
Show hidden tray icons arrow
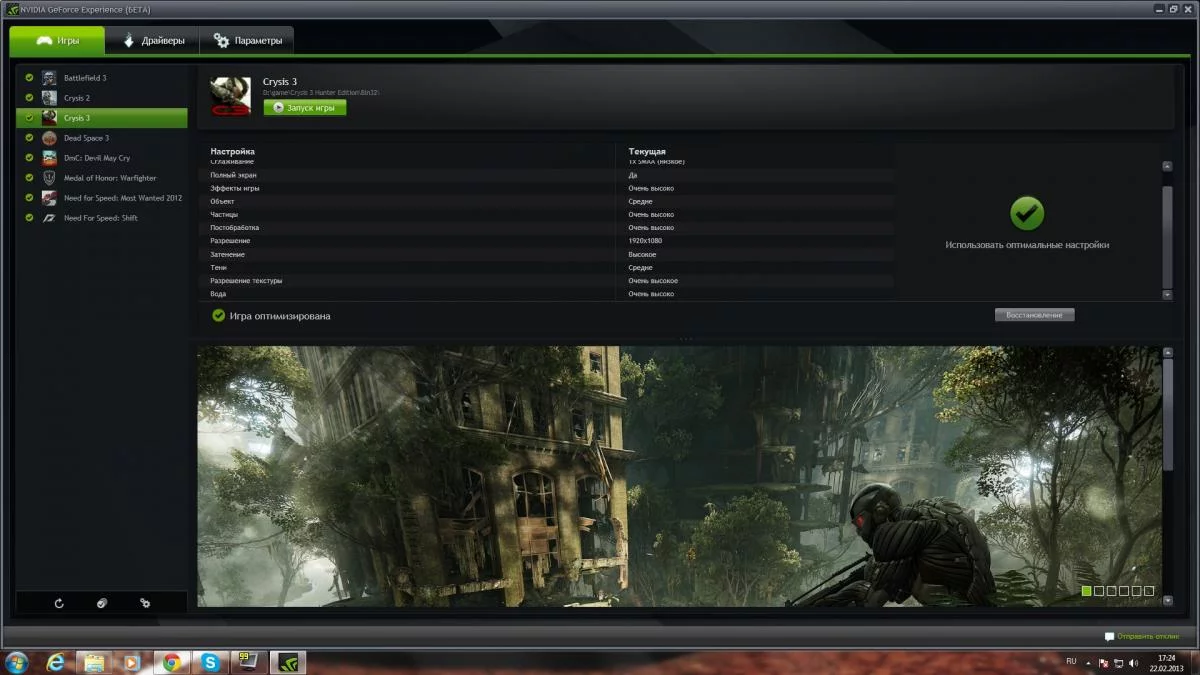(x=1089, y=662)
